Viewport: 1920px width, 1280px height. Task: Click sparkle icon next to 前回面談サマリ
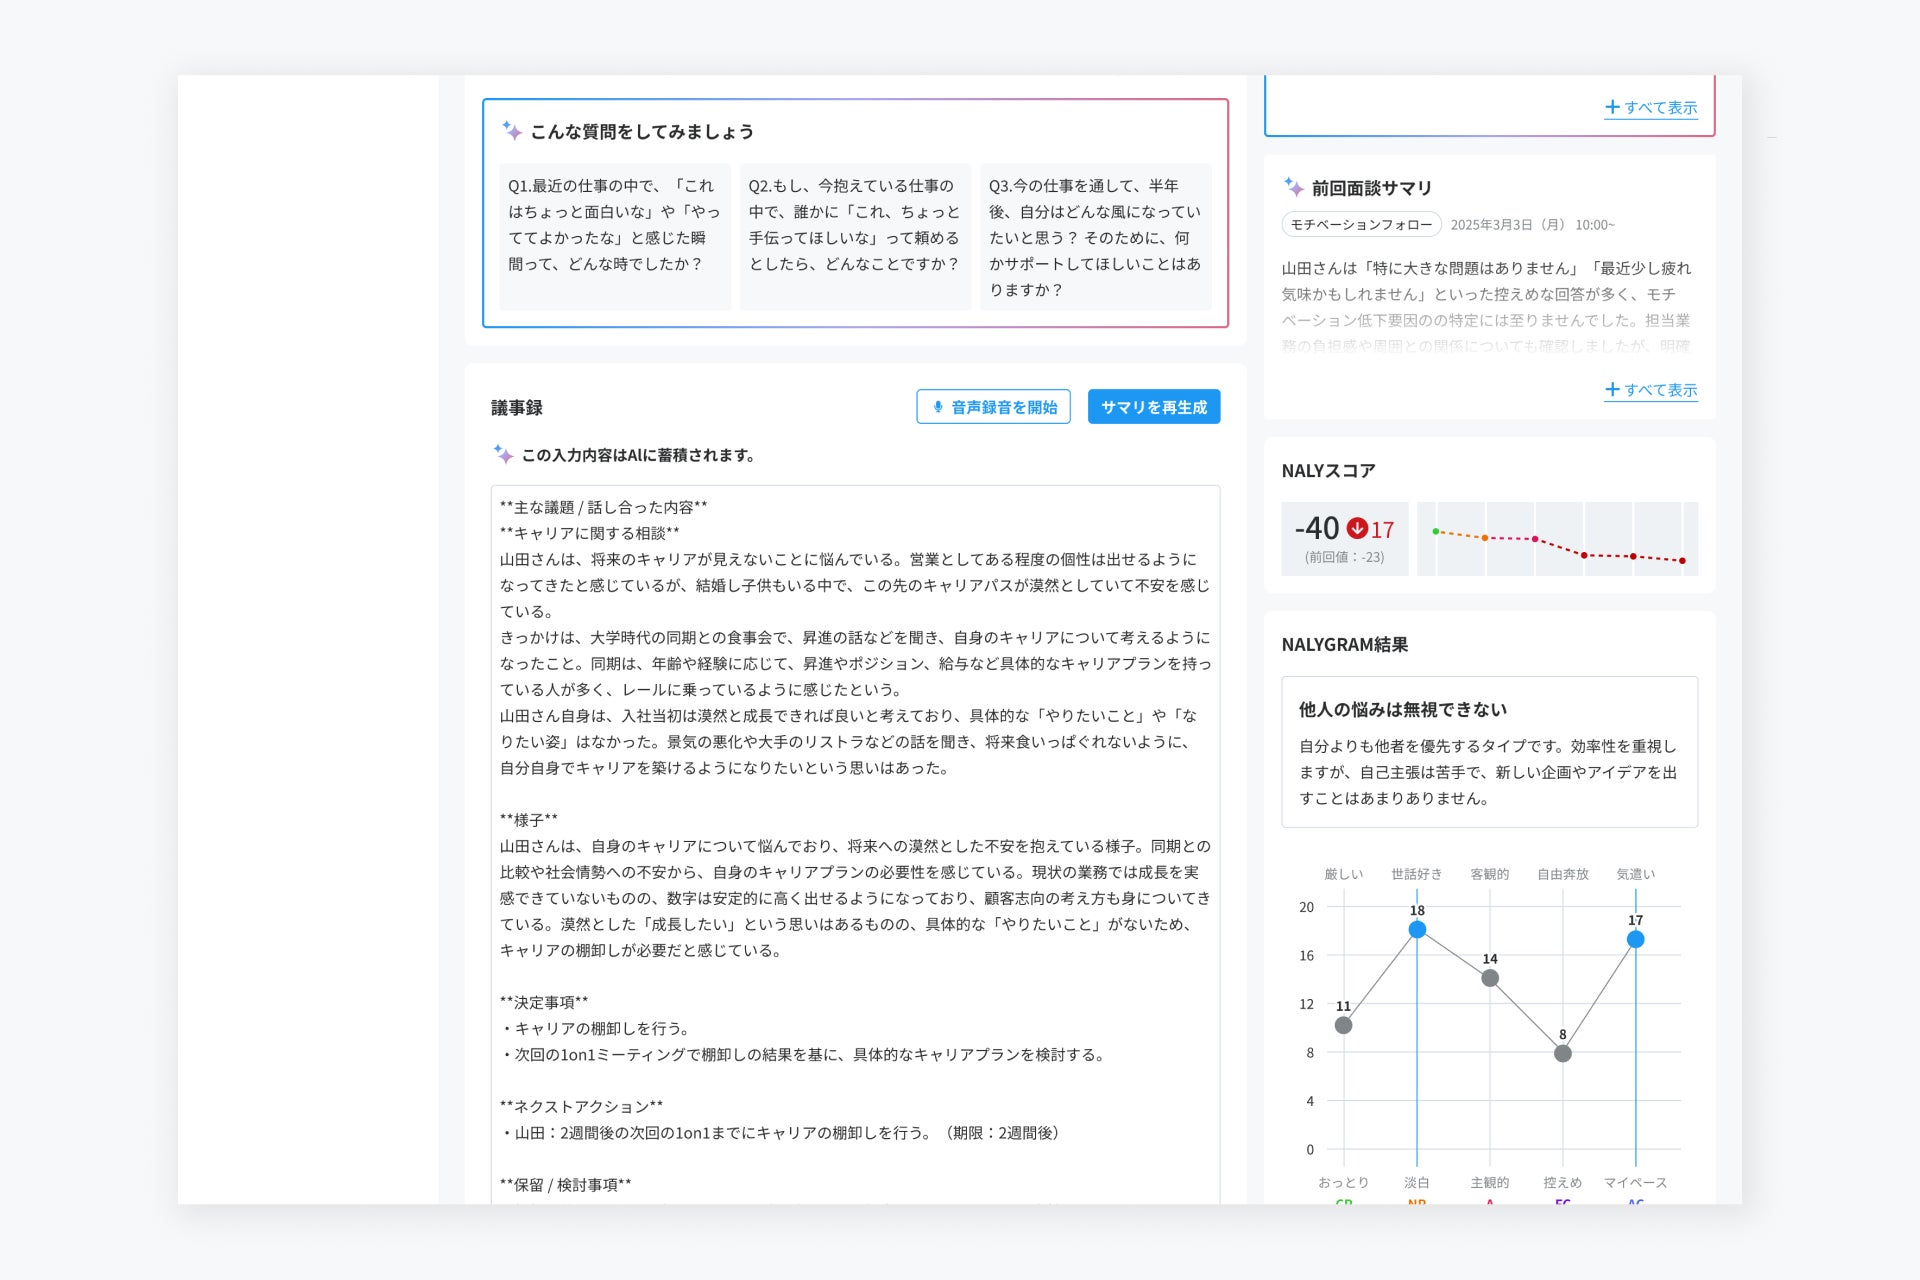pyautogui.click(x=1293, y=187)
